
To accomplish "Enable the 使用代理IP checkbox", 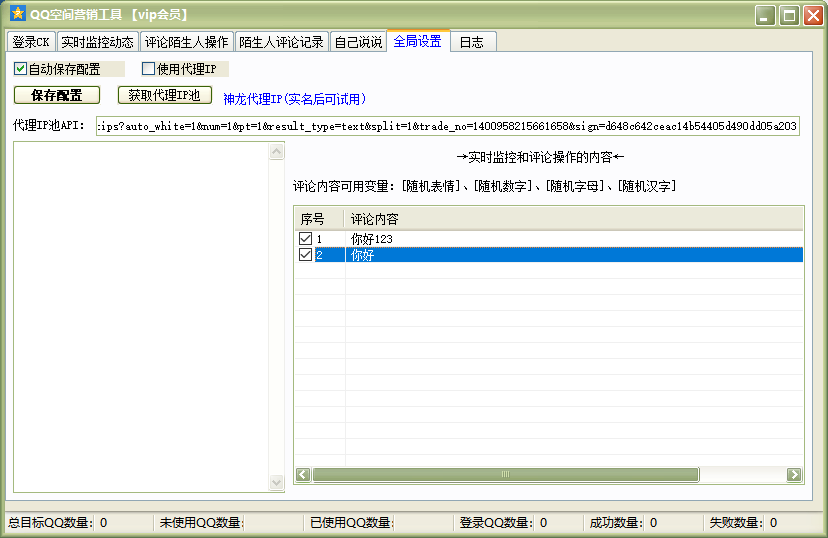I will 148,69.
